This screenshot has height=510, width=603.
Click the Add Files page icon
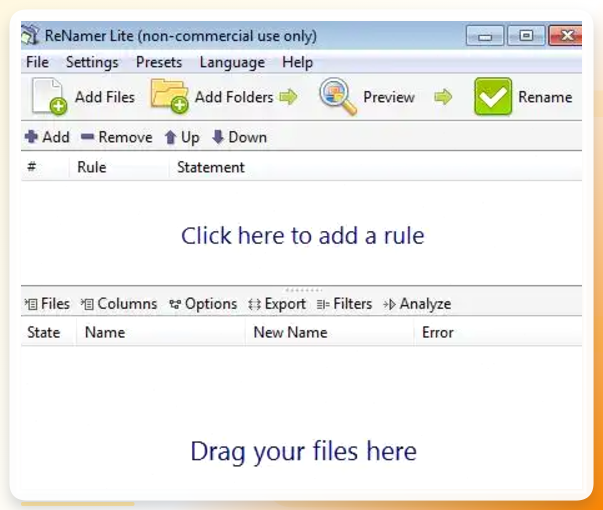(49, 96)
